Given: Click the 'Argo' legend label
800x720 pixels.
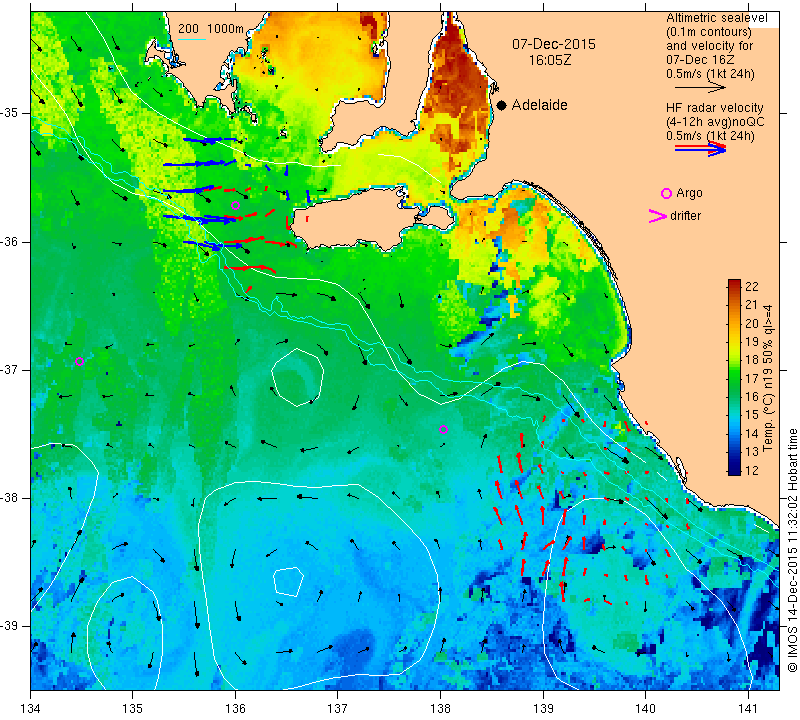Looking at the screenshot, I should [x=689, y=193].
